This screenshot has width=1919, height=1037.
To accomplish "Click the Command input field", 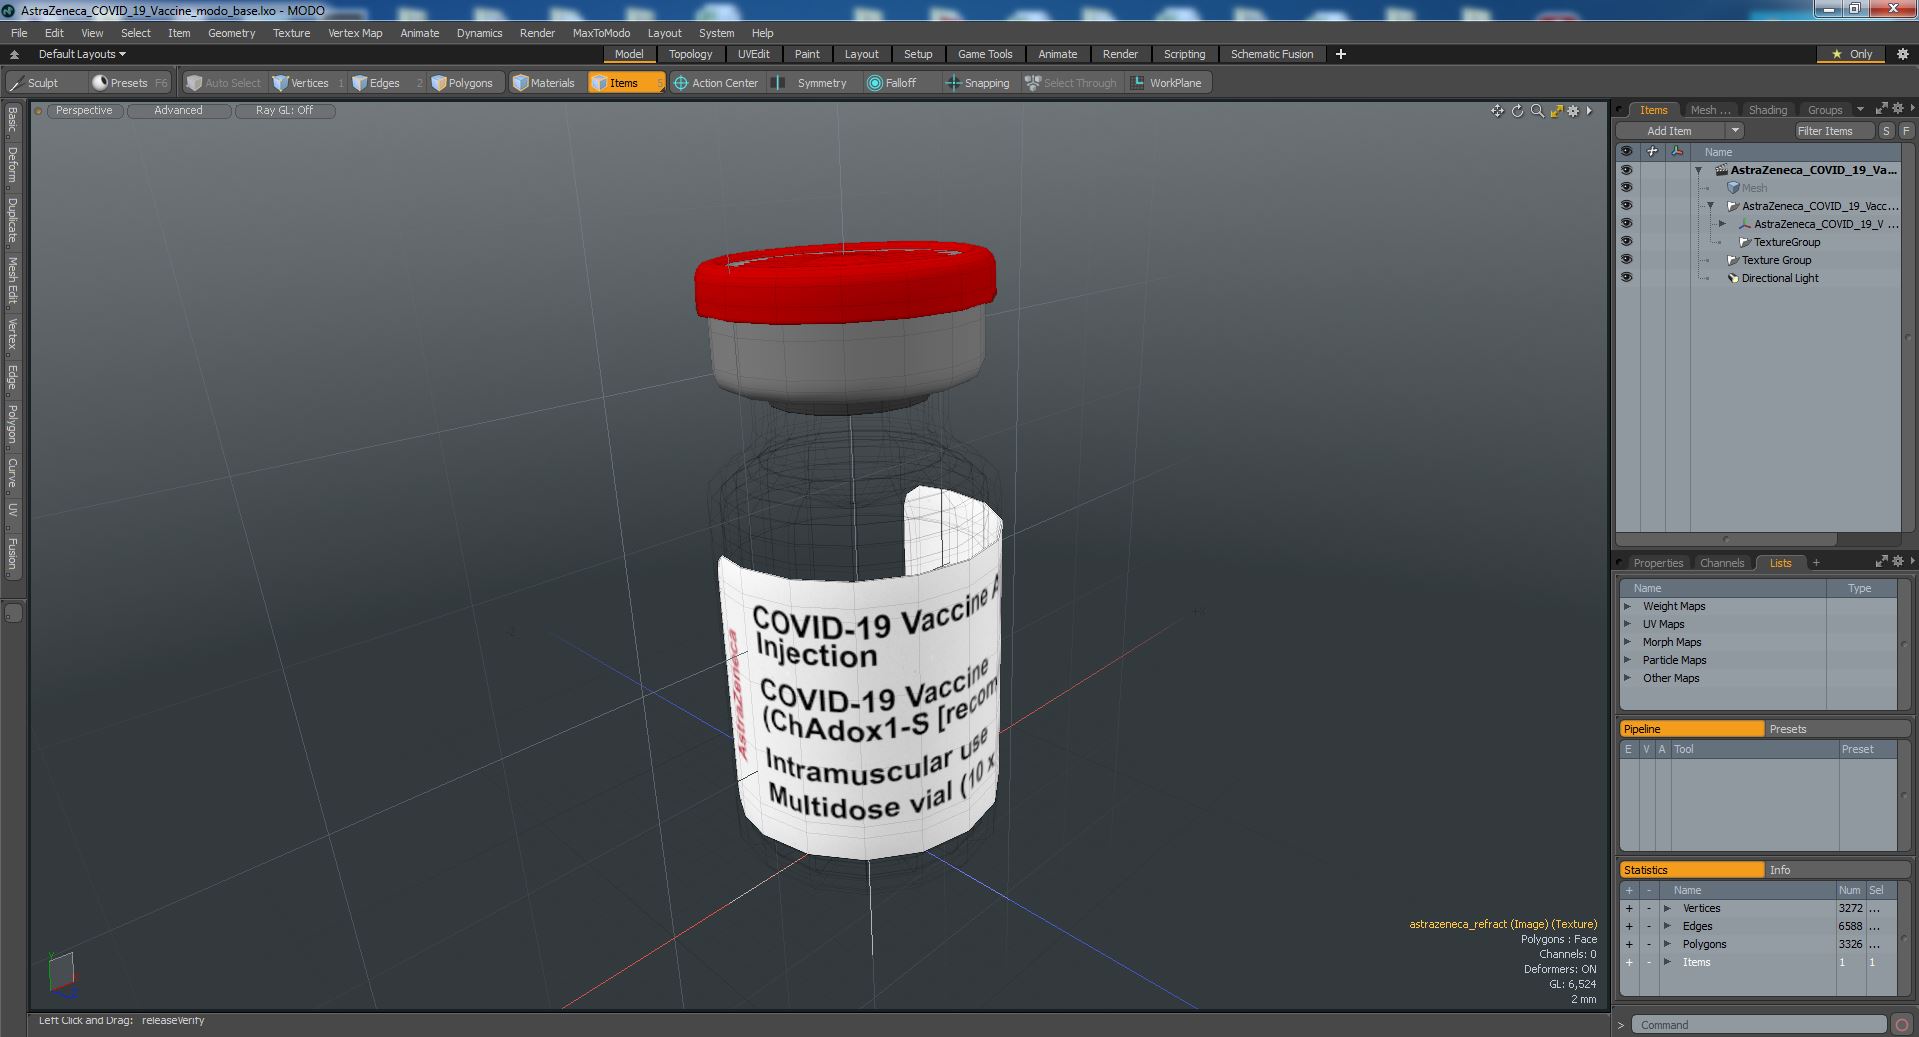I will (x=1760, y=1025).
